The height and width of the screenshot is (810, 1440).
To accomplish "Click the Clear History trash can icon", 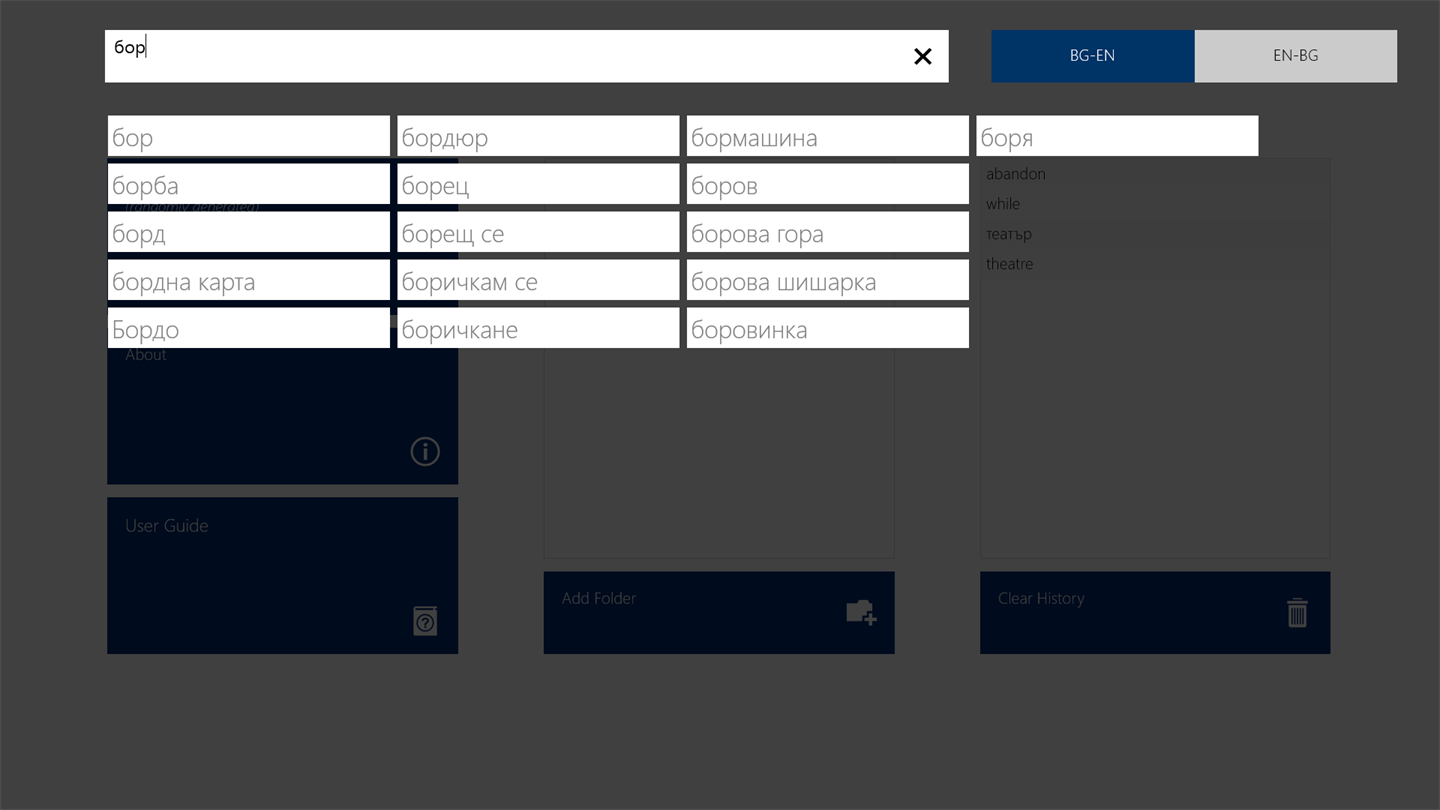I will tap(1297, 612).
